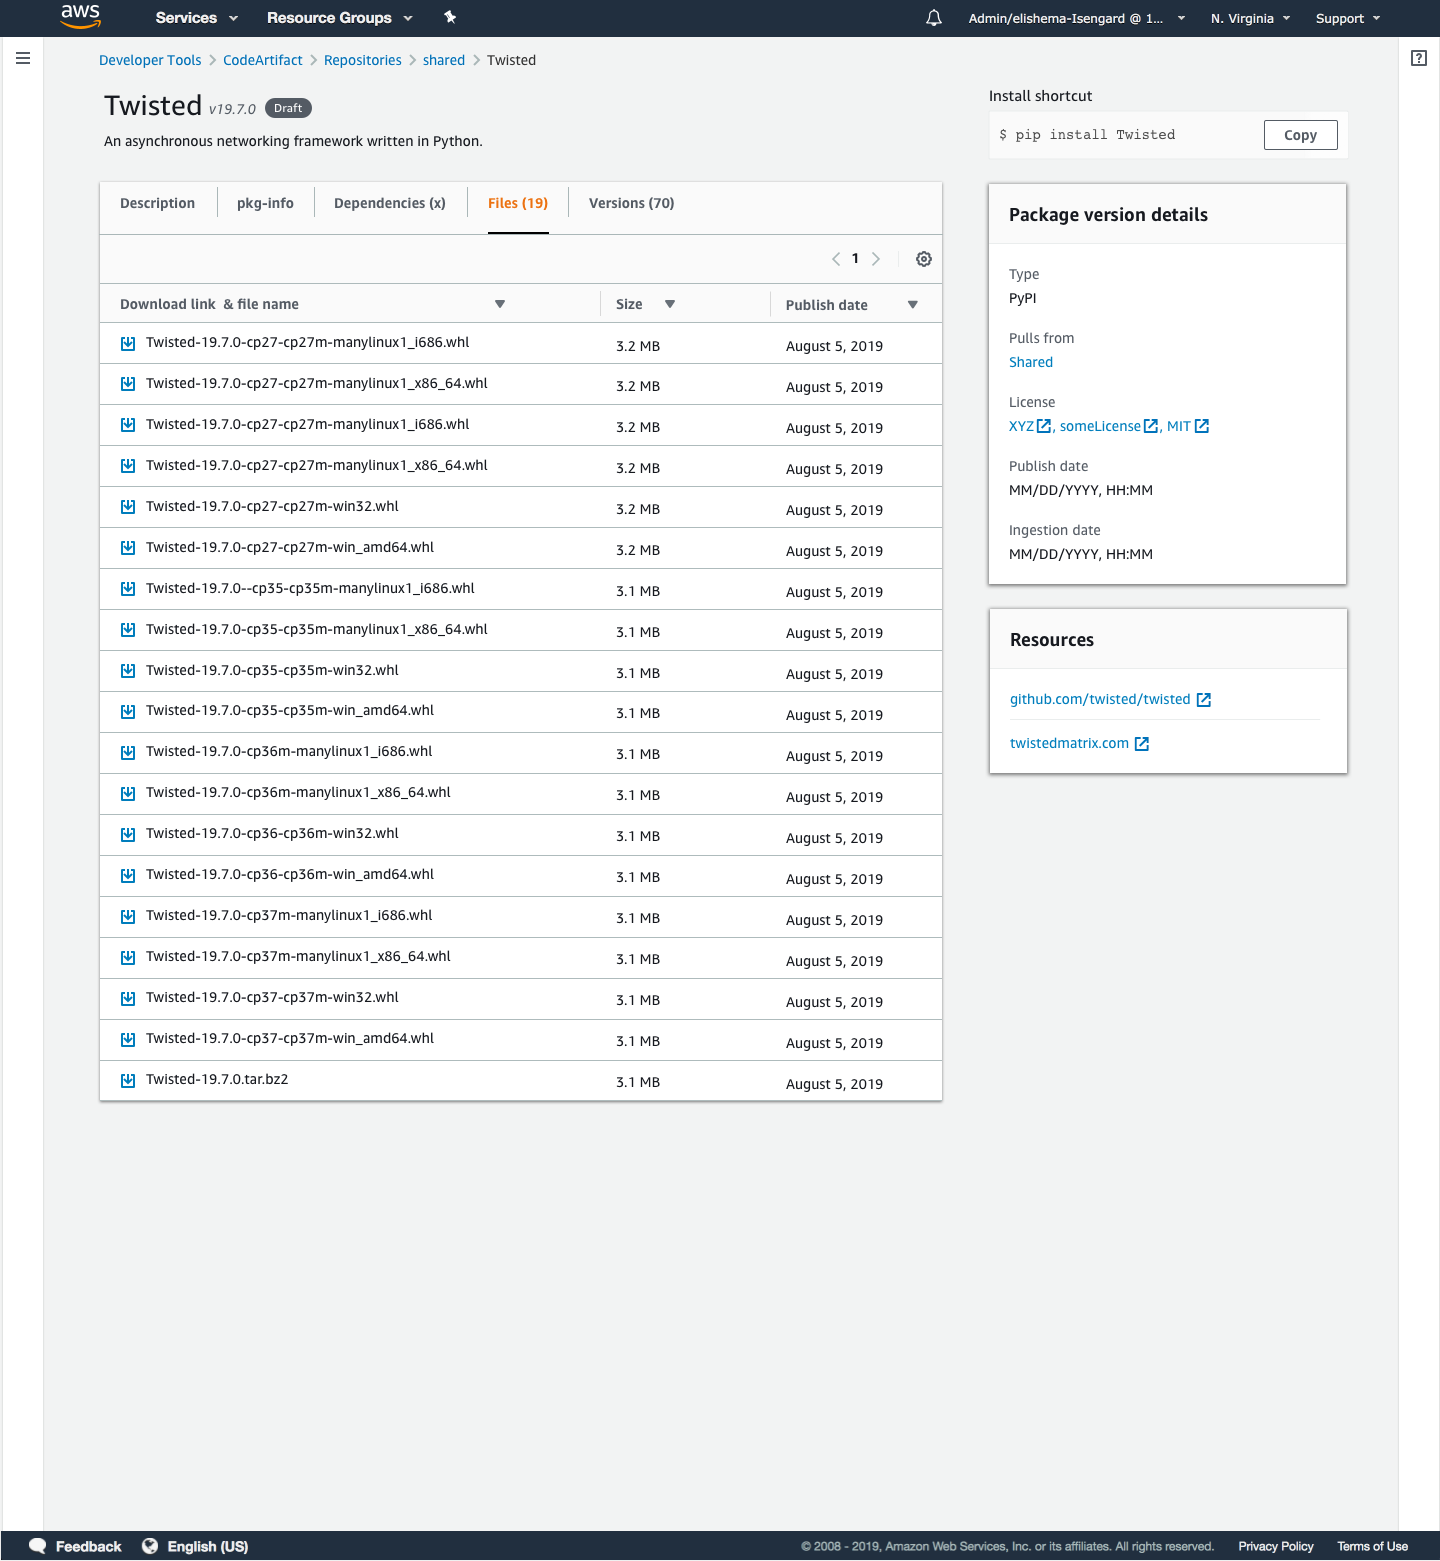Open the Privacy Policy link
Viewport: 1440px width, 1561px height.
1276,1546
